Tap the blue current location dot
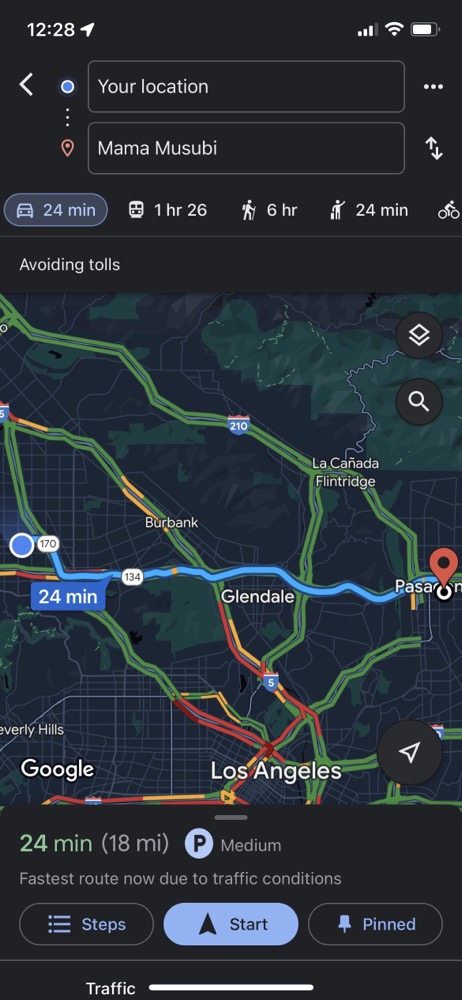The width and height of the screenshot is (462, 1000). pos(22,545)
